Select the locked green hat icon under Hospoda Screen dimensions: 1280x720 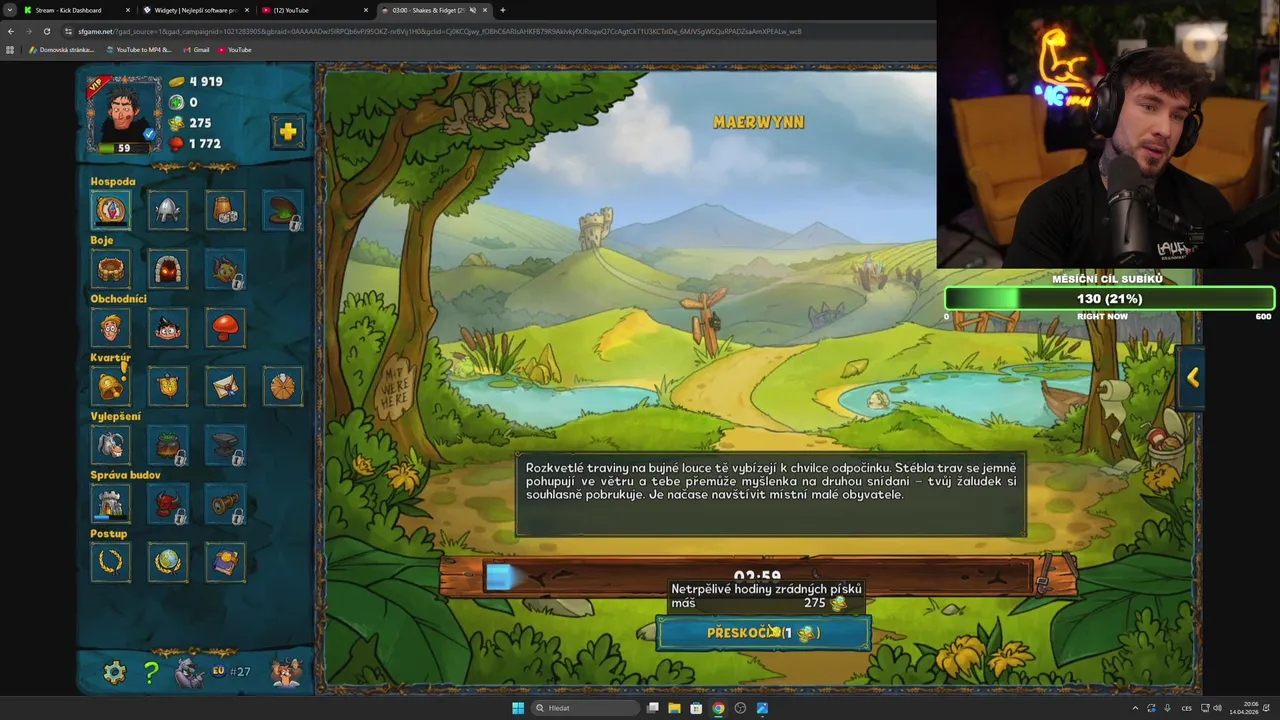[283, 210]
